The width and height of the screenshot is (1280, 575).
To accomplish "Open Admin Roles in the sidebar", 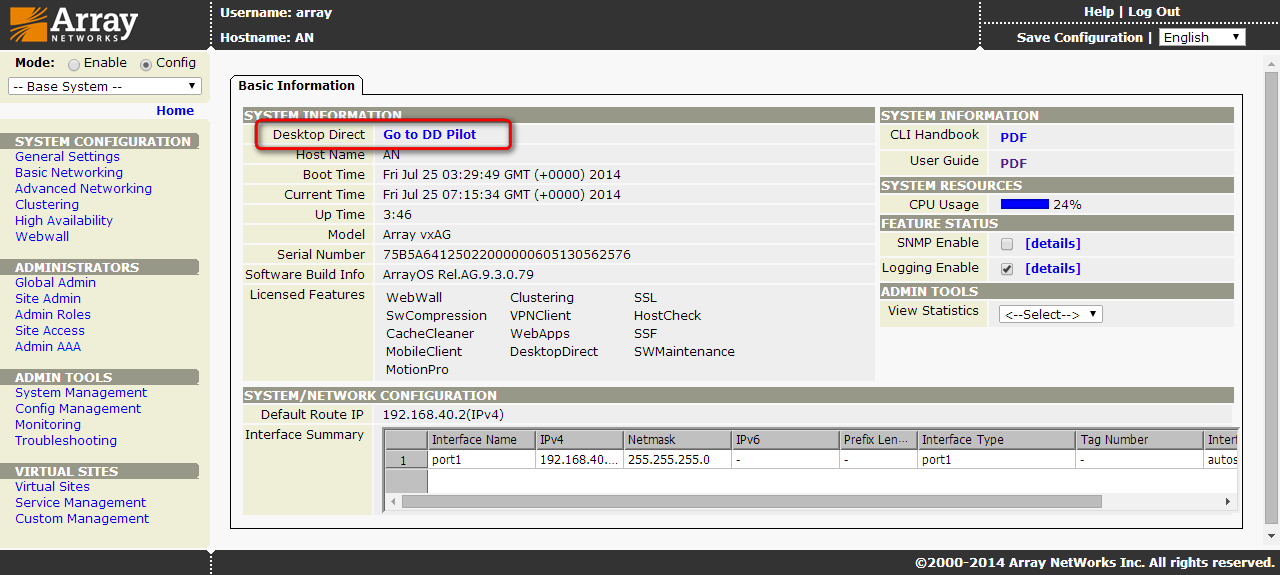I will pos(53,315).
